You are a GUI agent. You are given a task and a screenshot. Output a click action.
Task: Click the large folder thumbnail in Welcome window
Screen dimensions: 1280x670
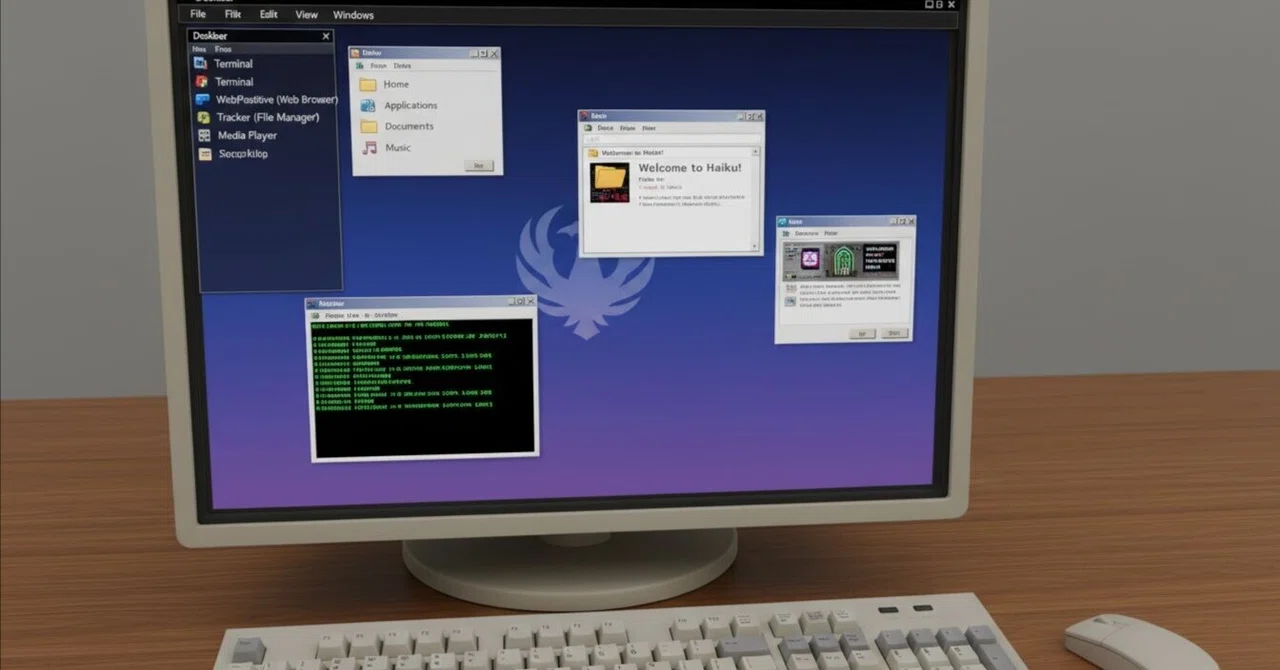point(610,182)
